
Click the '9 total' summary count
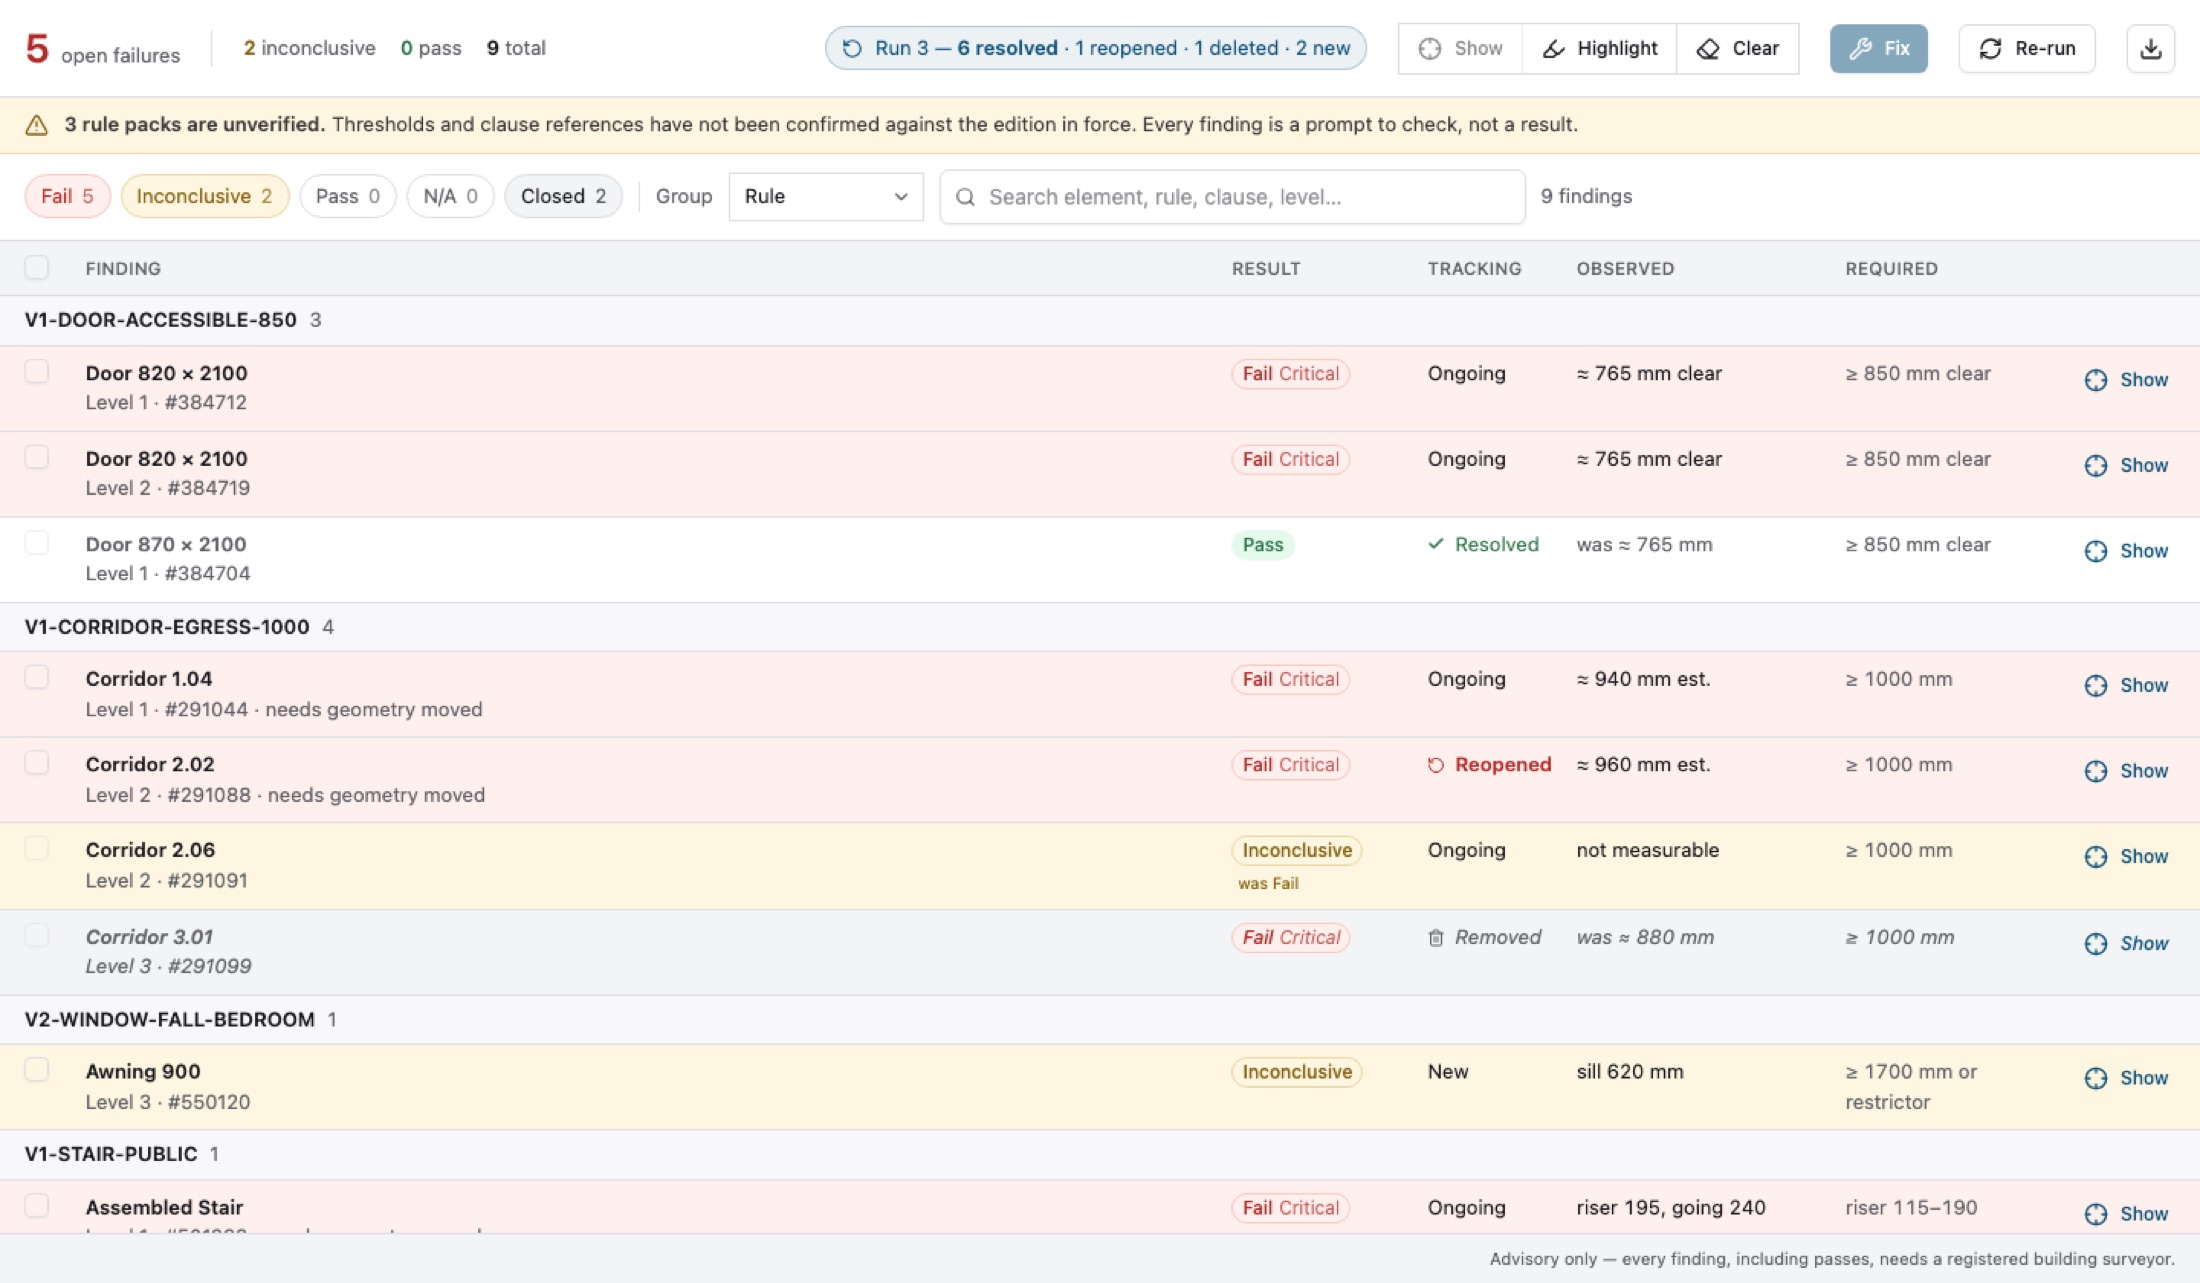[x=516, y=48]
